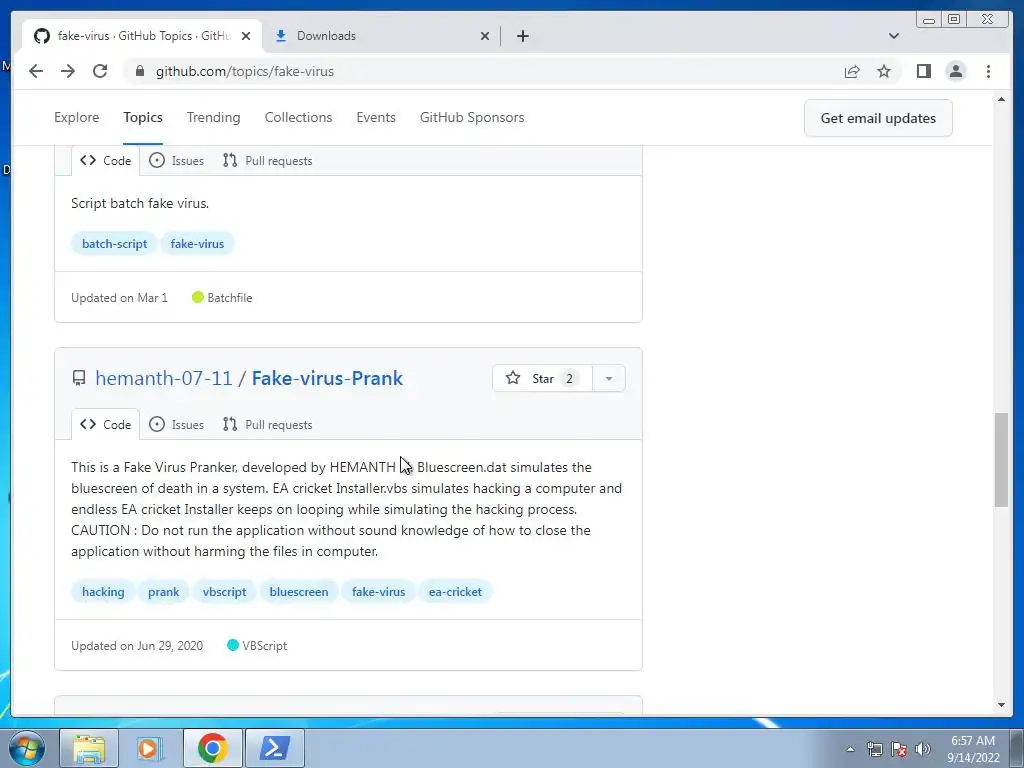Close the fake-virus GitHub Topics tab

[246, 36]
